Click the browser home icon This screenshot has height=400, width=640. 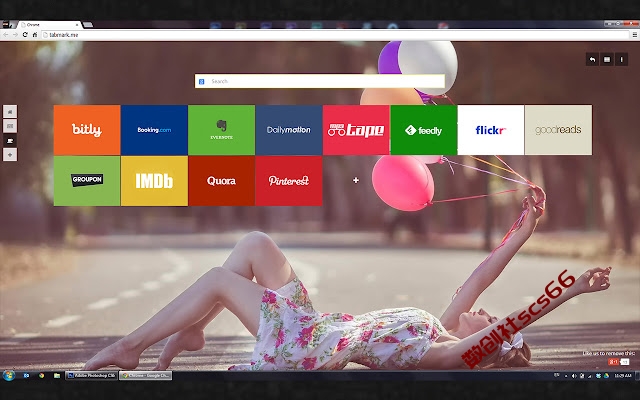pos(35,35)
